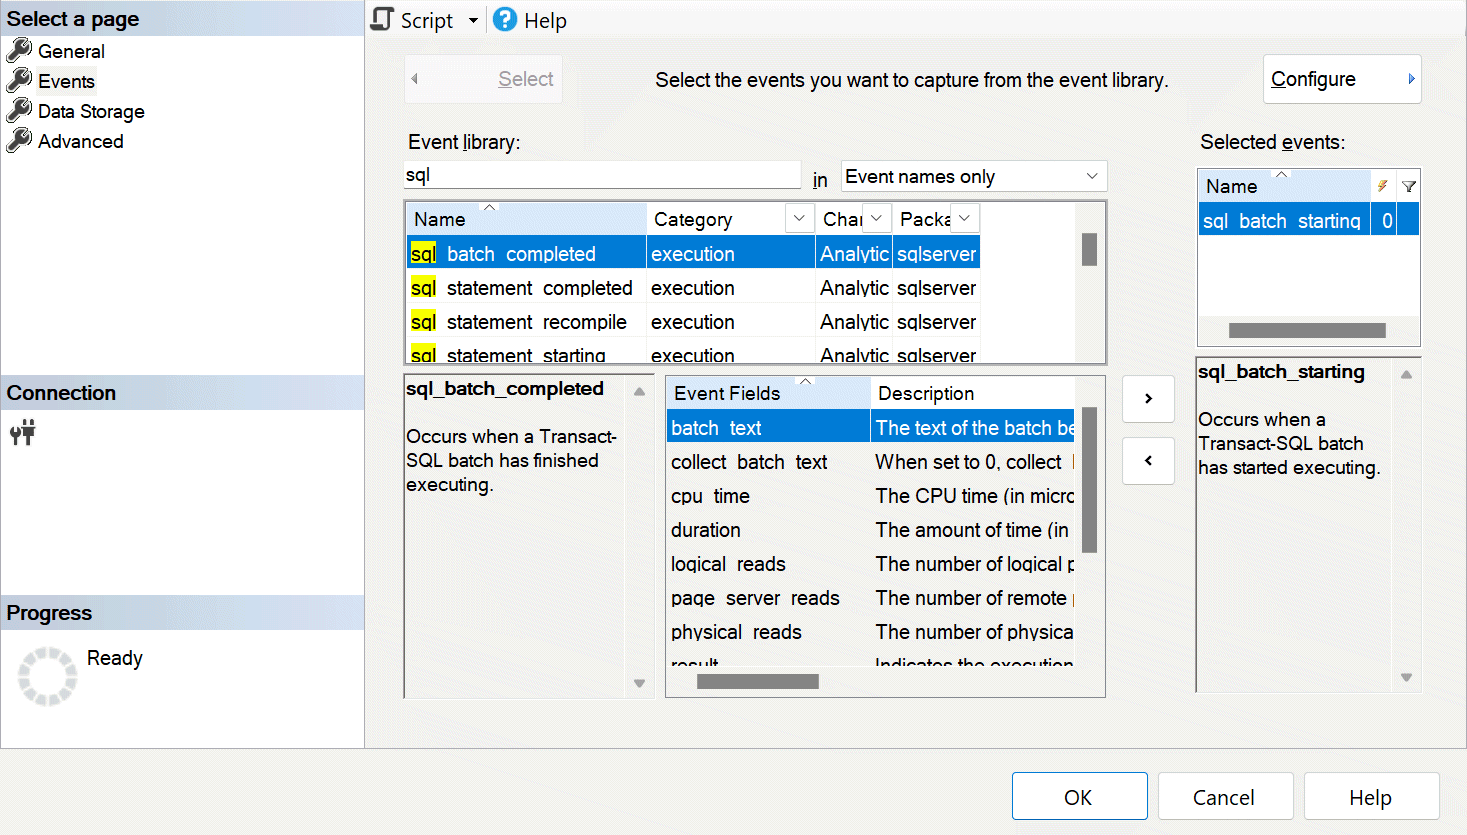This screenshot has width=1467, height=835.
Task: Click the Advanced page wrench icon
Action: click(x=20, y=141)
